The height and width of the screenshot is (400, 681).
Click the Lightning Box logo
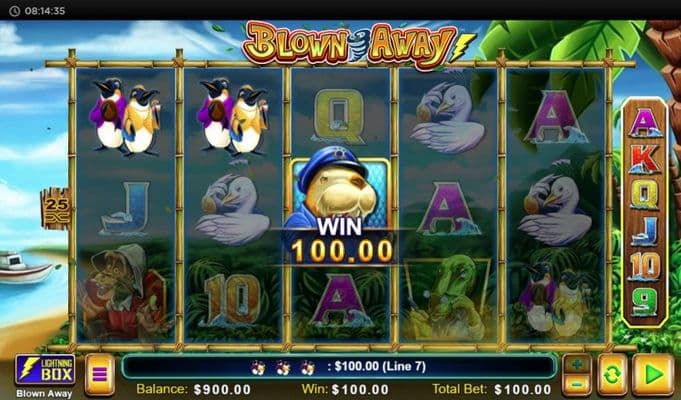45,370
